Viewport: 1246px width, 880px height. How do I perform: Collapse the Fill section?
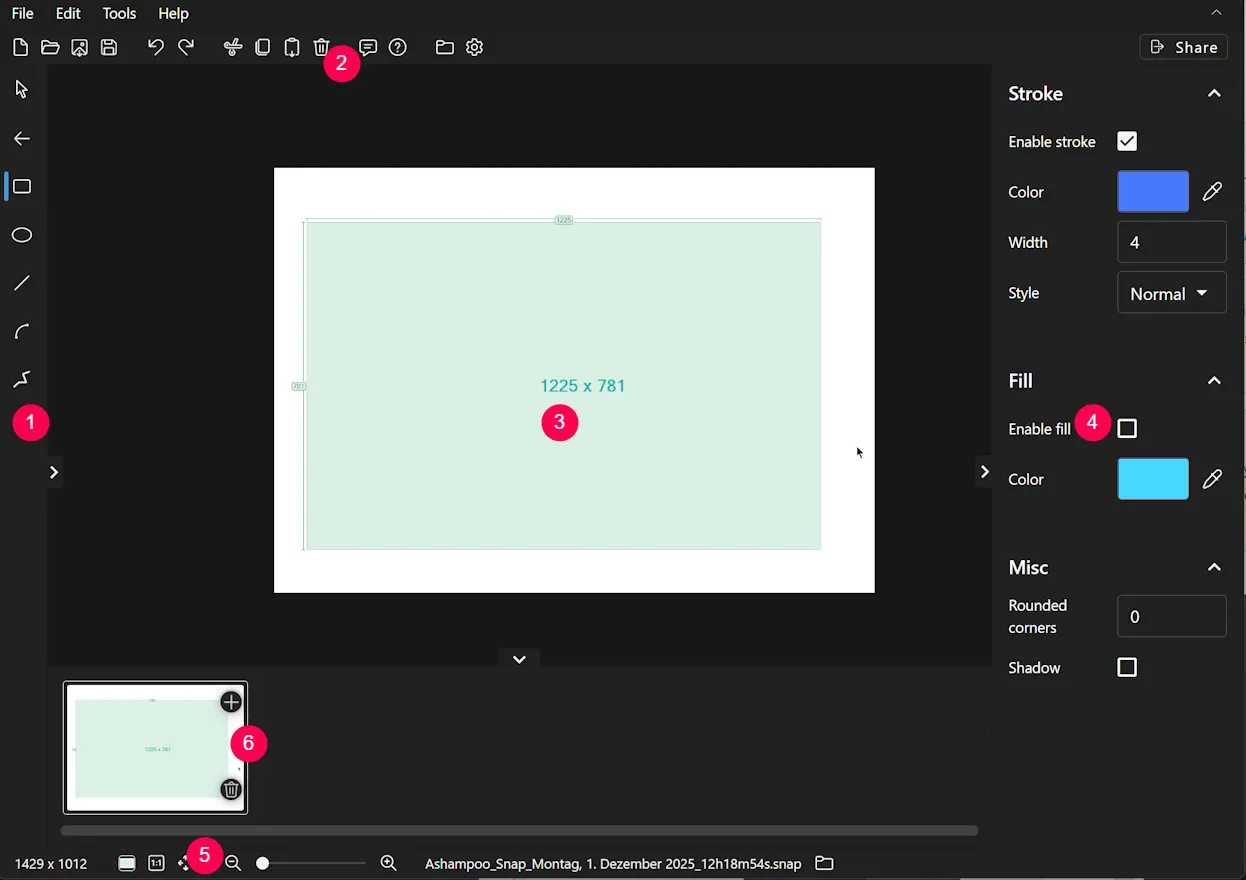pos(1214,381)
